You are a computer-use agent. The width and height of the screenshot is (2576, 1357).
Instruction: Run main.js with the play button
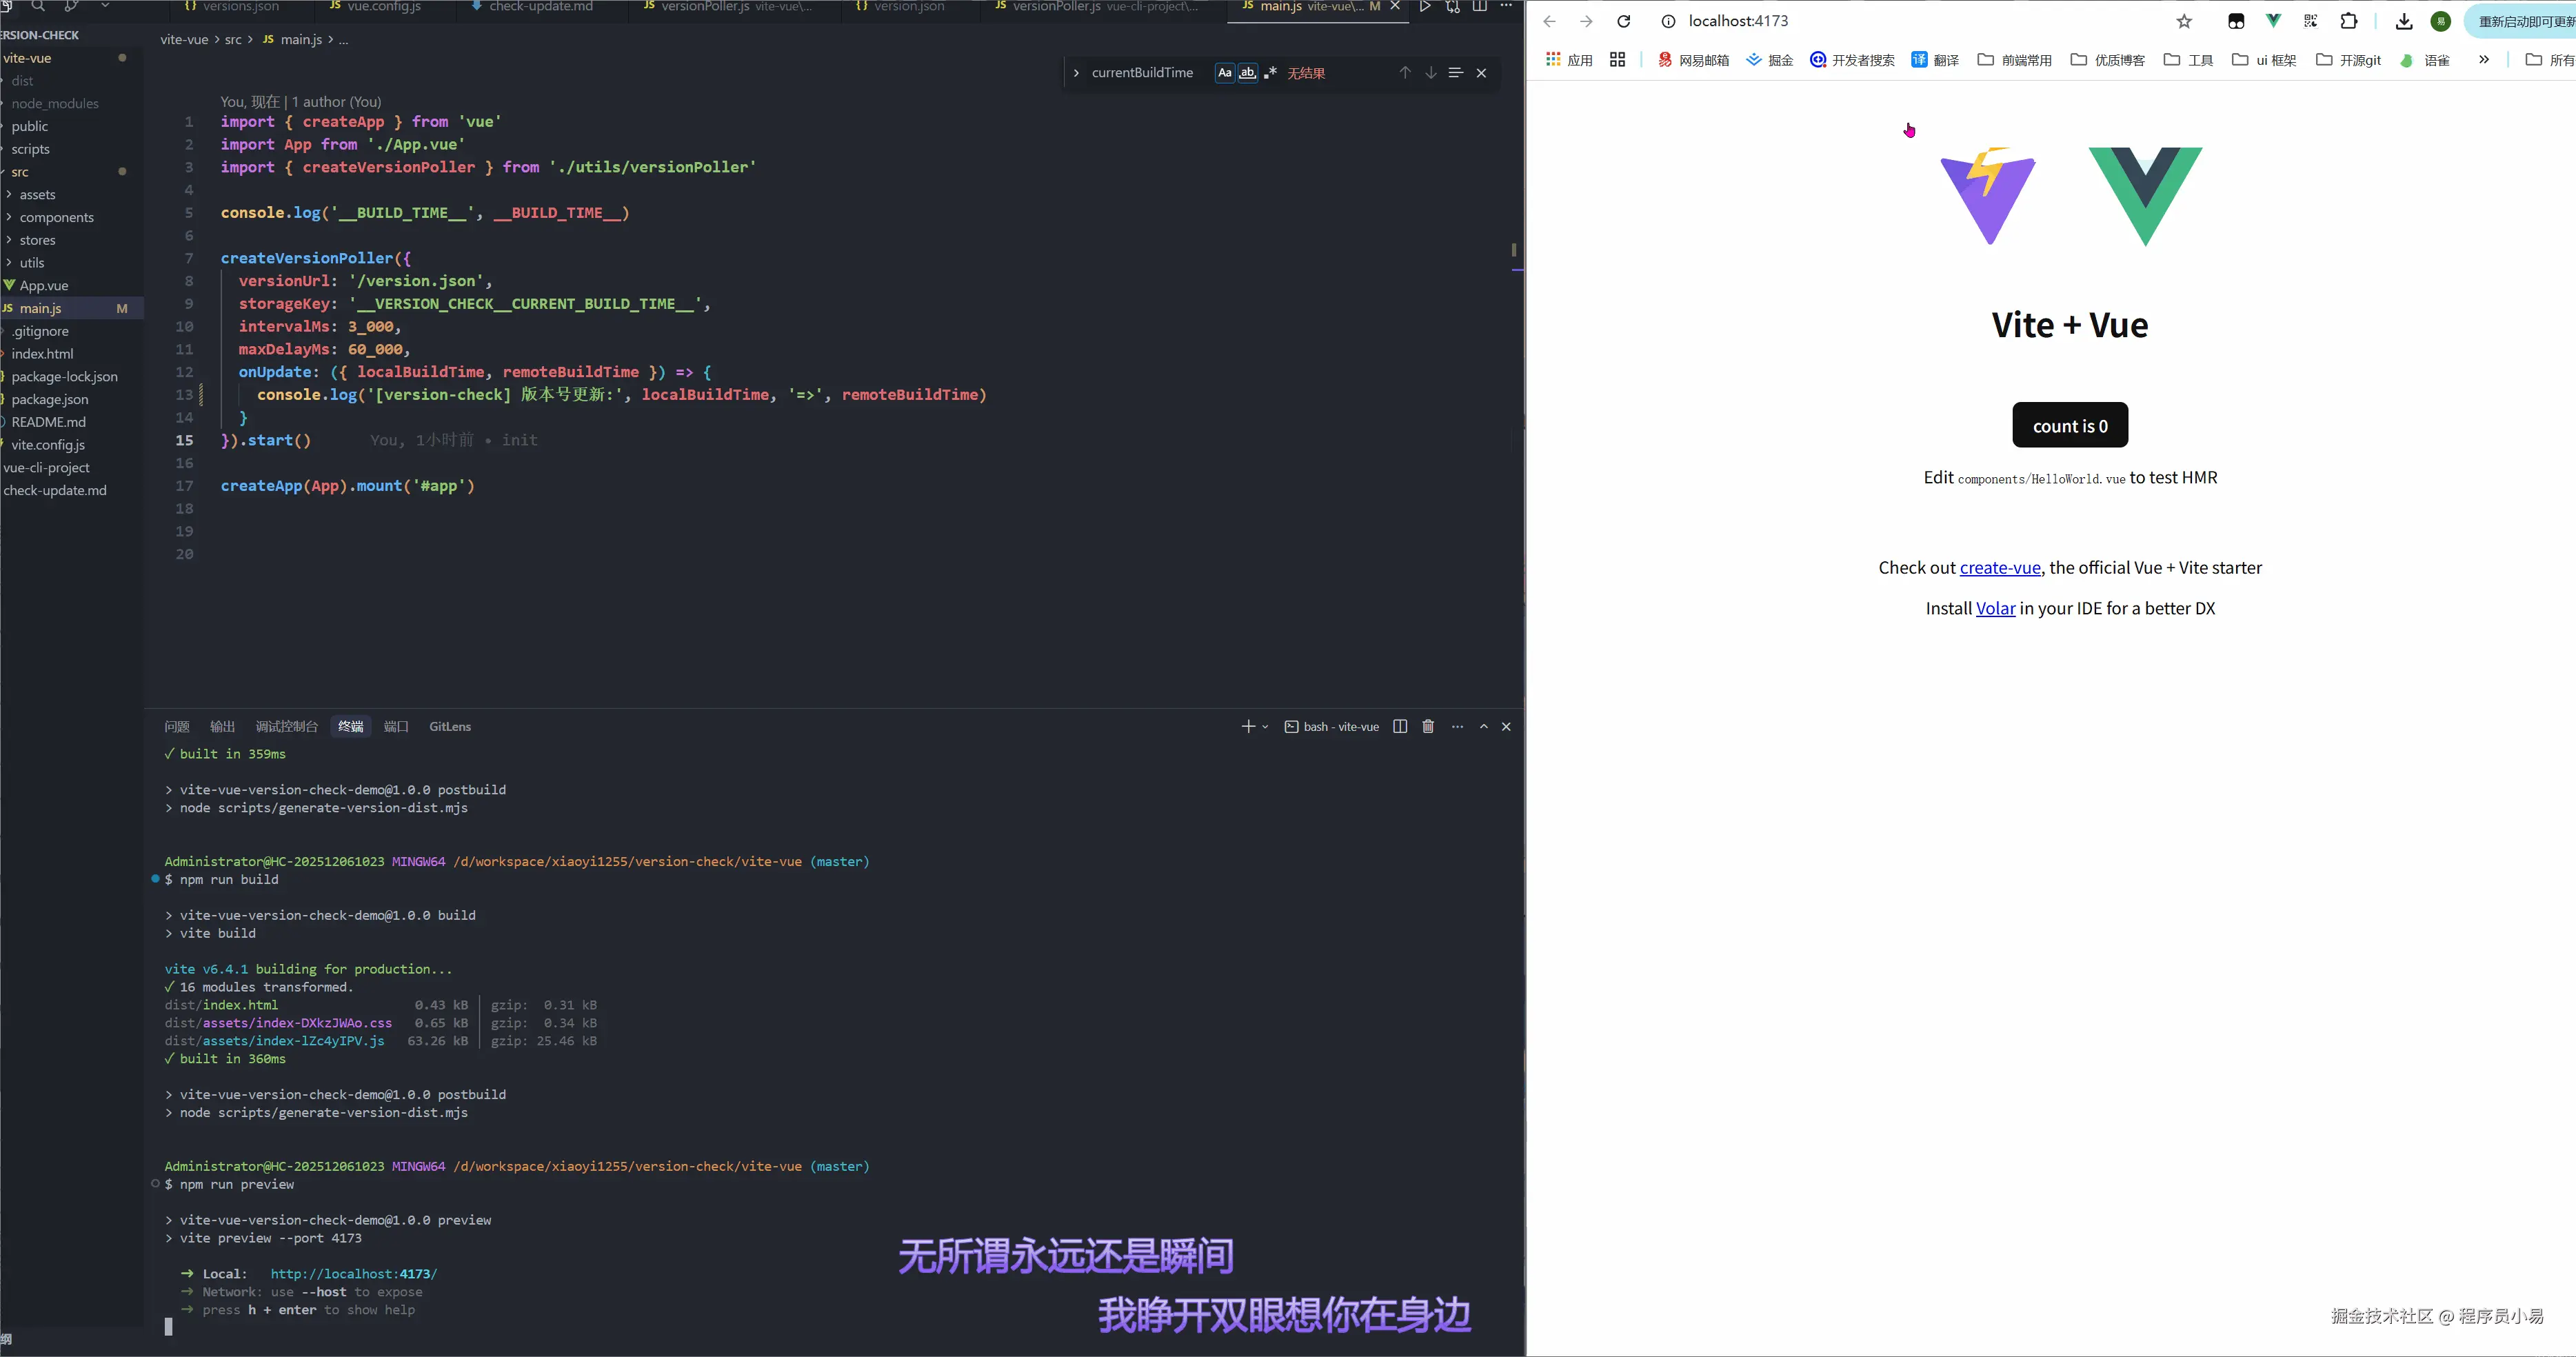(1425, 6)
